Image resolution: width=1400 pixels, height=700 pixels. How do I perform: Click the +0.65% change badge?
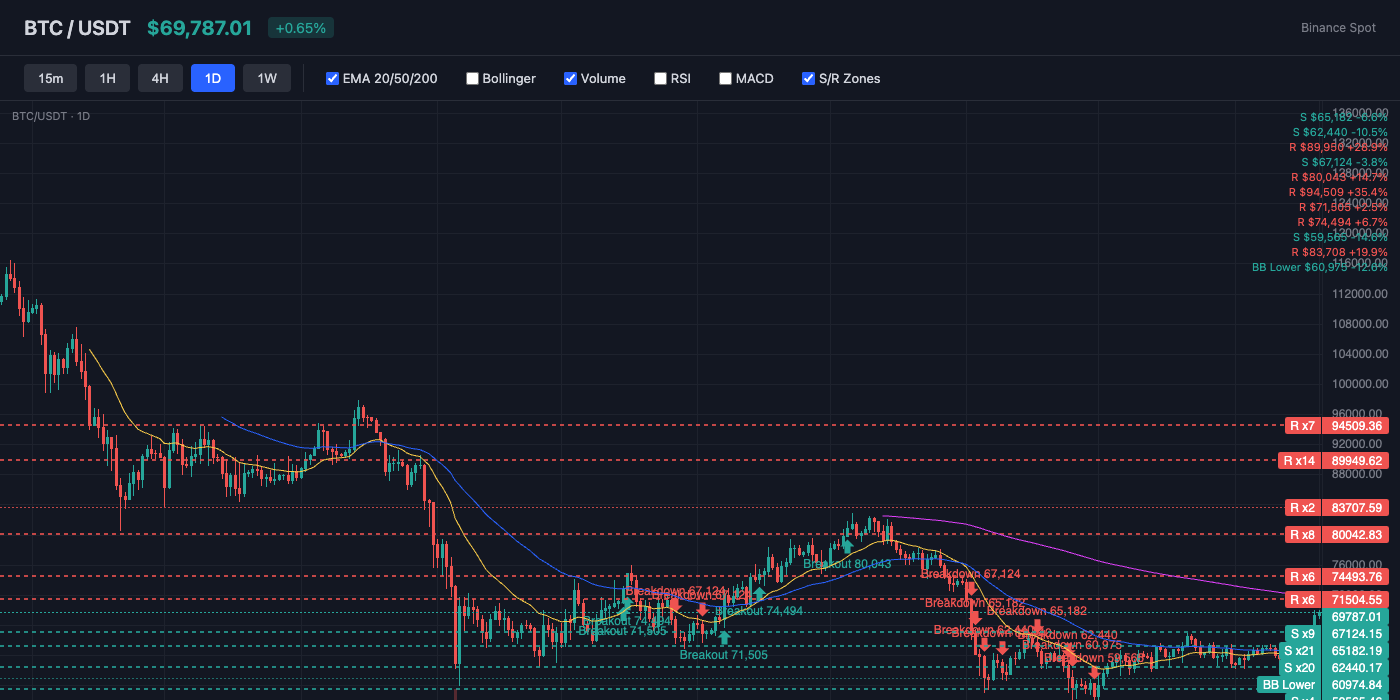pyautogui.click(x=301, y=28)
